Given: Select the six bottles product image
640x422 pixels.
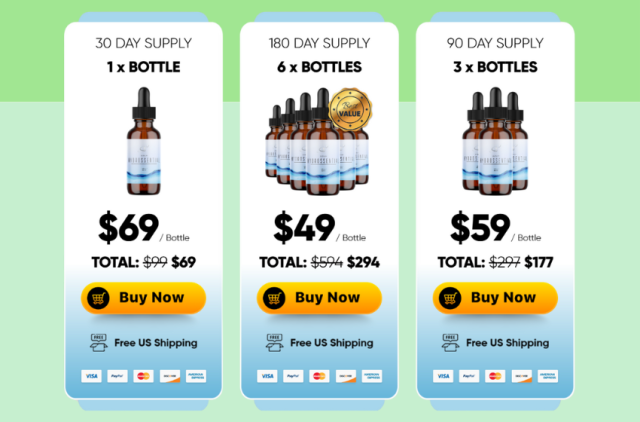Looking at the screenshot, I should pyautogui.click(x=318, y=142).
